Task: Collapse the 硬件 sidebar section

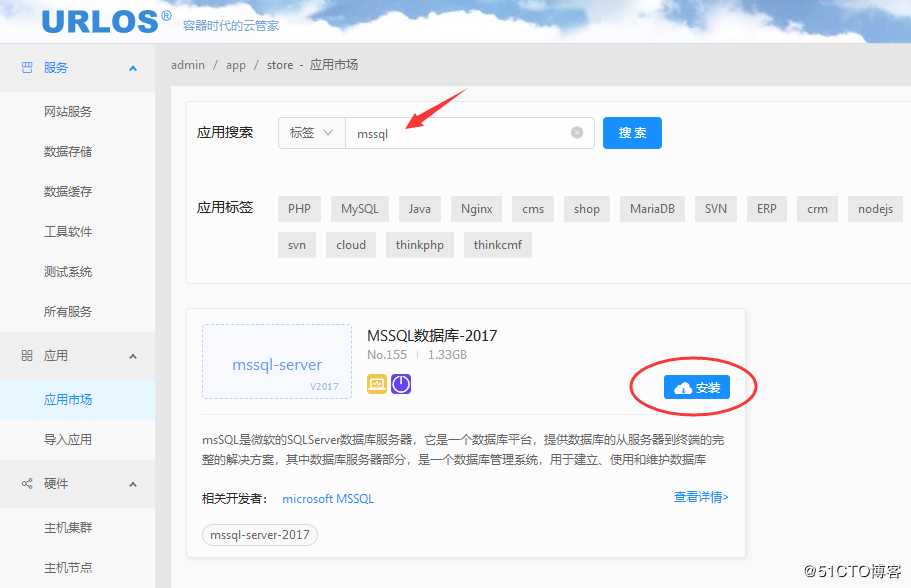Action: tap(133, 484)
